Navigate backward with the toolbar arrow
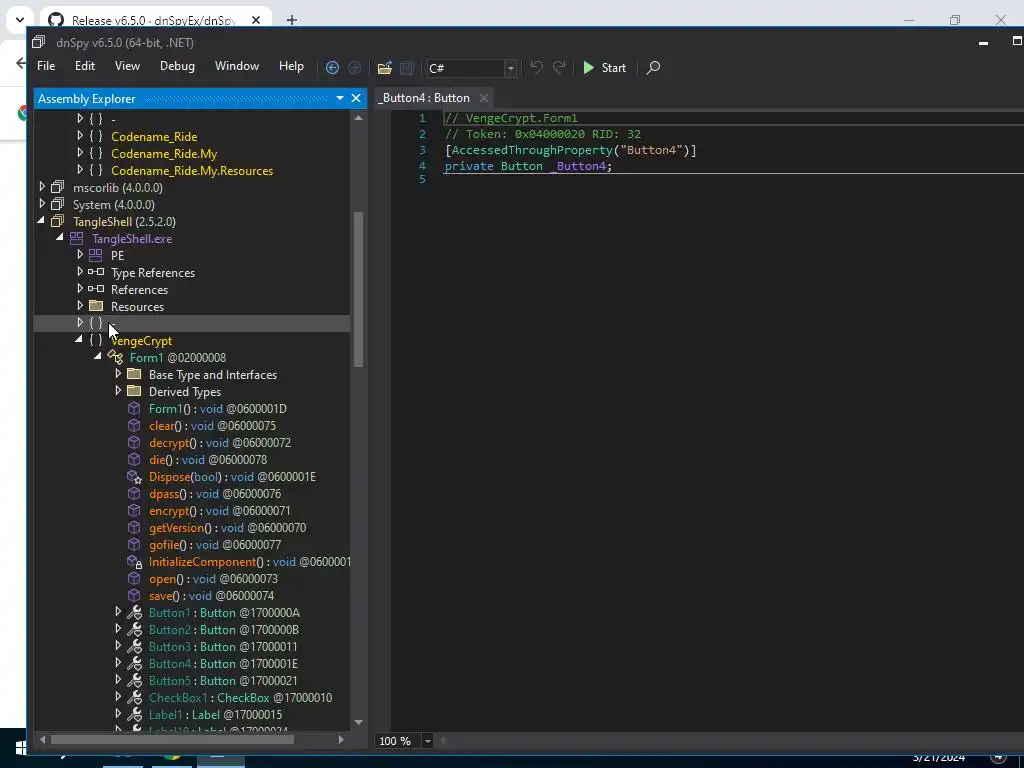 click(x=332, y=68)
